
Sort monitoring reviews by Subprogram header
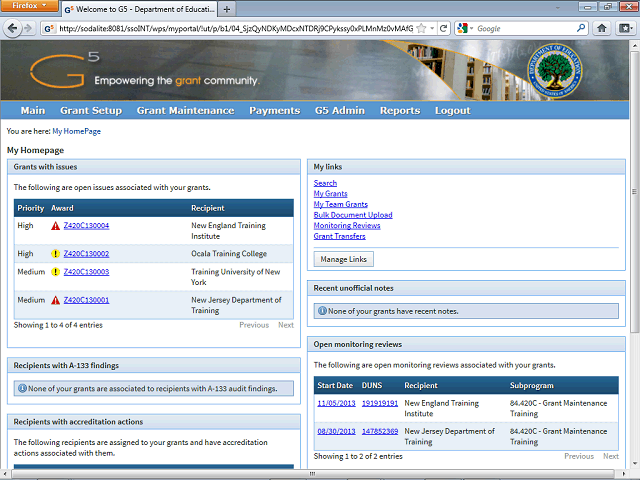tap(532, 386)
